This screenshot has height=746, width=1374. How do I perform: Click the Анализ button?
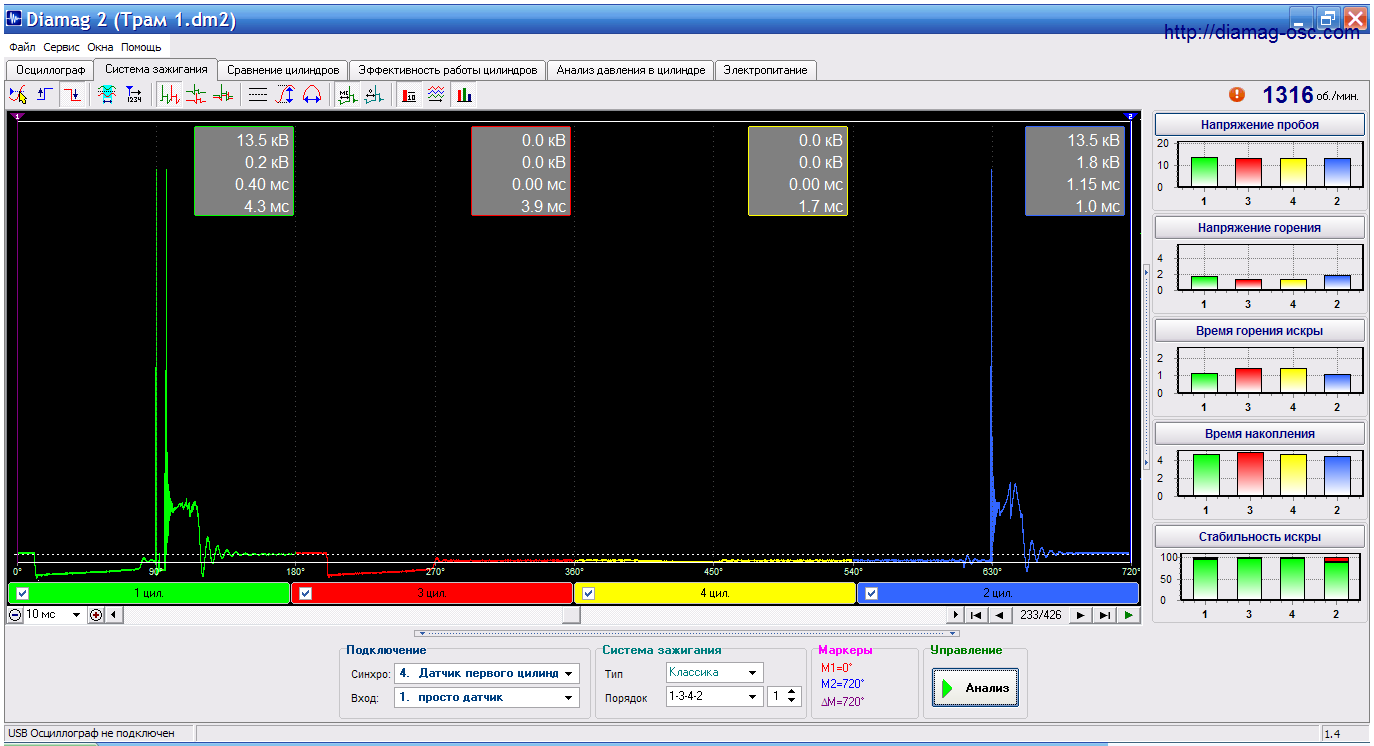[976, 688]
